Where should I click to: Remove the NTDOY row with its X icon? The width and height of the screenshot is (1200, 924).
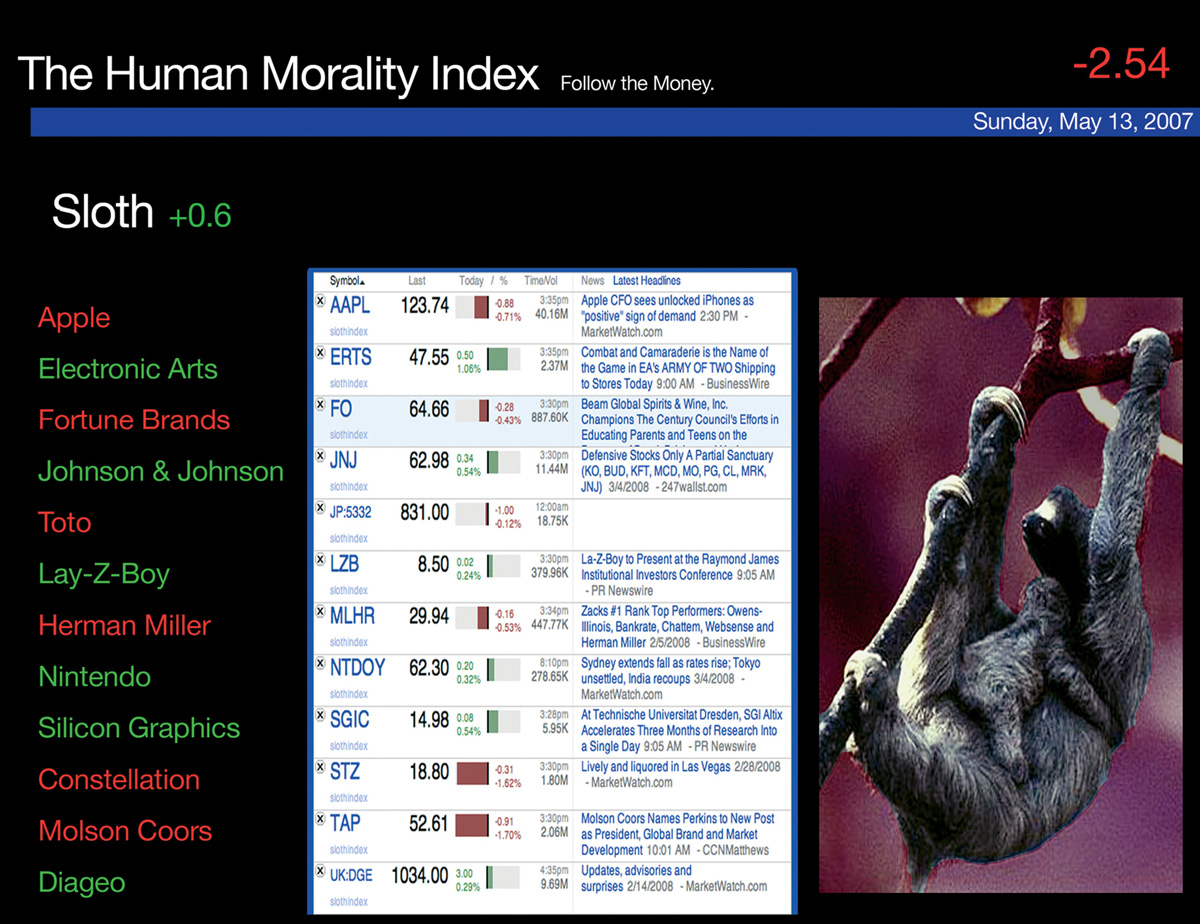point(320,663)
